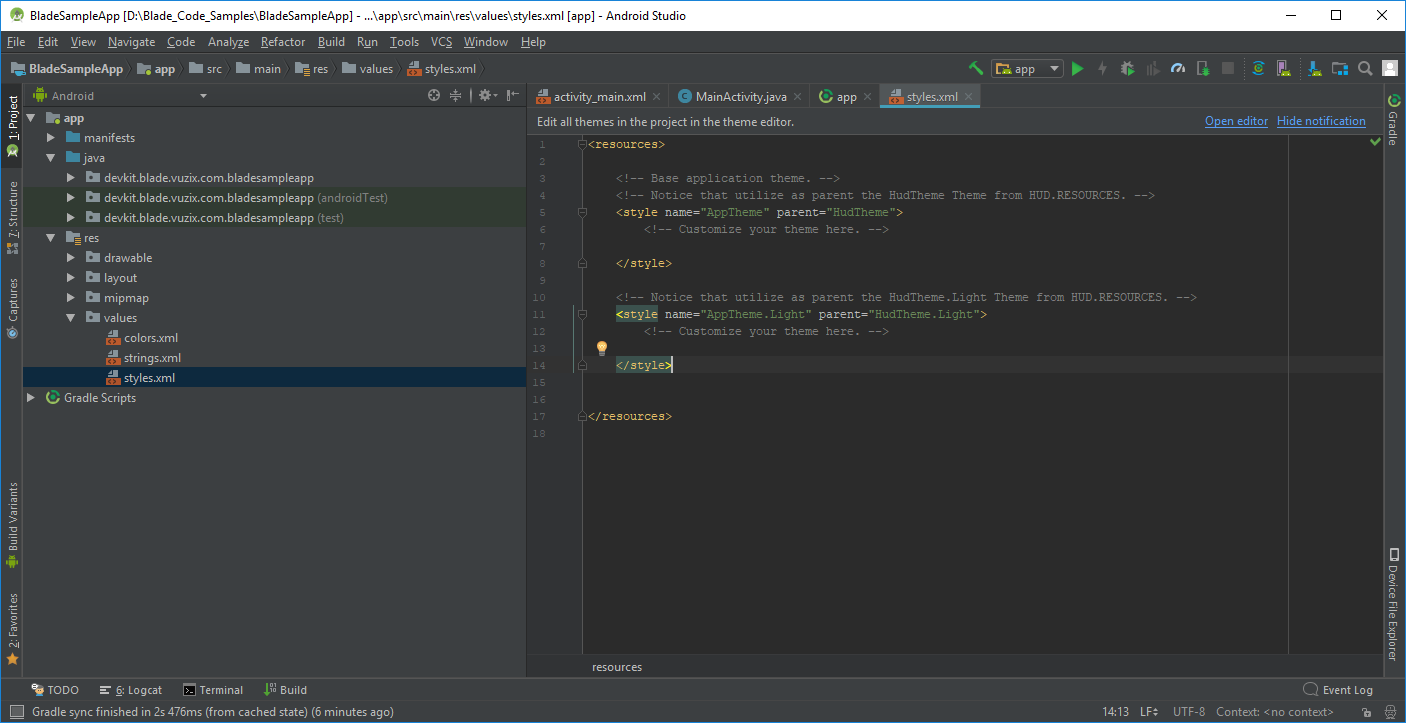
Task: Collapse the java folder
Action: tap(51, 158)
